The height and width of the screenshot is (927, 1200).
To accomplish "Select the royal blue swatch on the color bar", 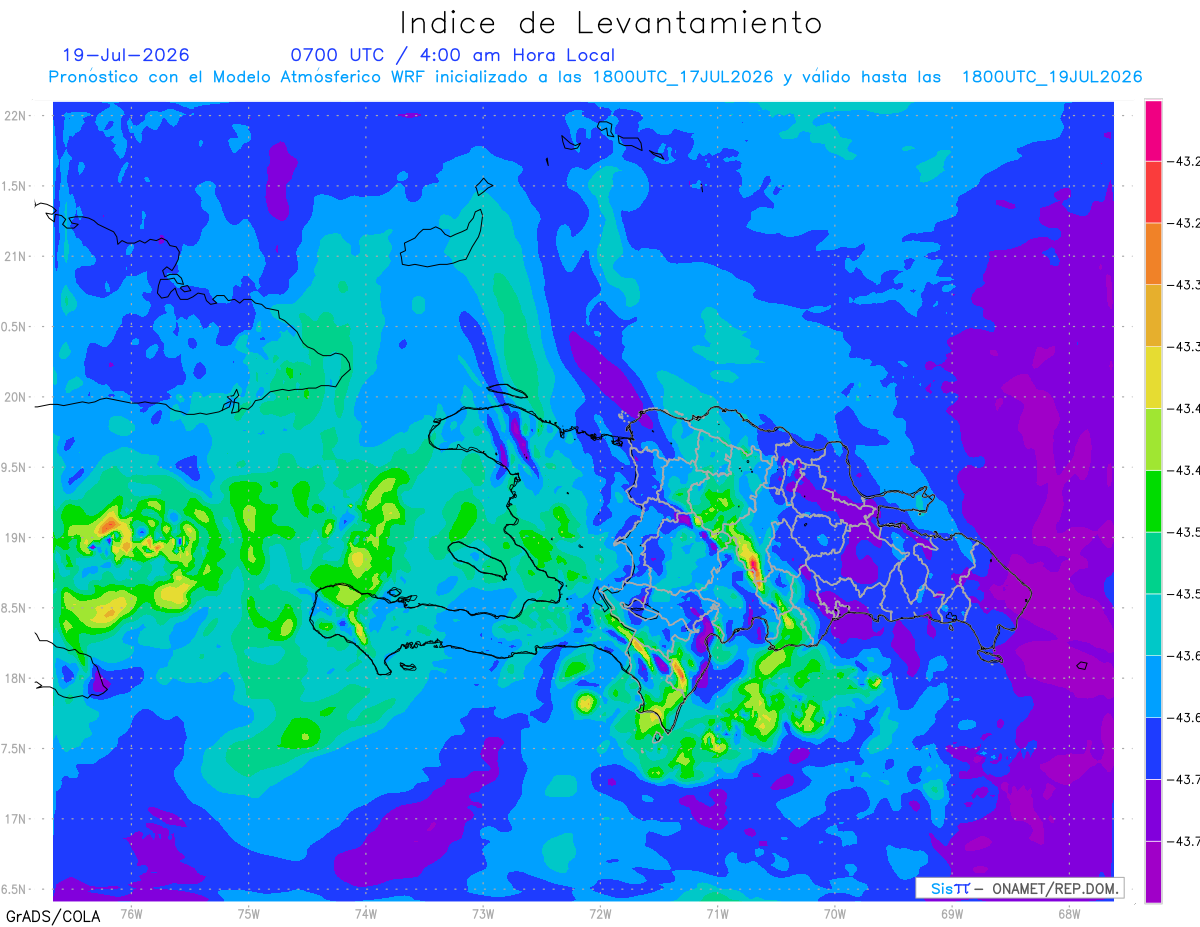I will (1153, 748).
